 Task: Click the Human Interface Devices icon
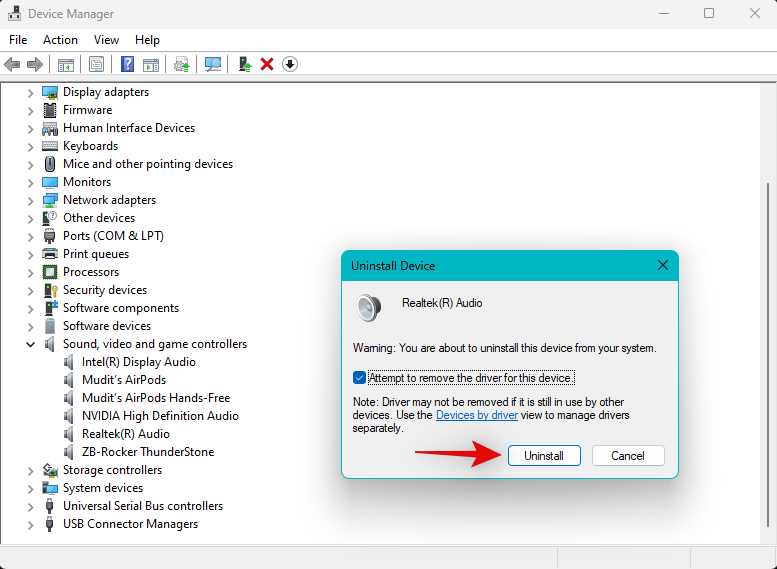click(x=50, y=128)
